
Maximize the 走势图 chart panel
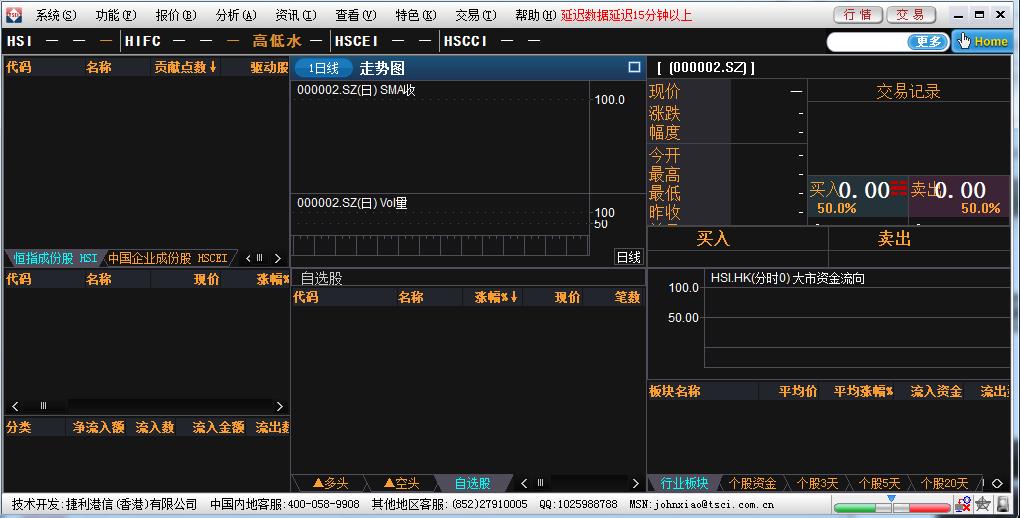[634, 68]
